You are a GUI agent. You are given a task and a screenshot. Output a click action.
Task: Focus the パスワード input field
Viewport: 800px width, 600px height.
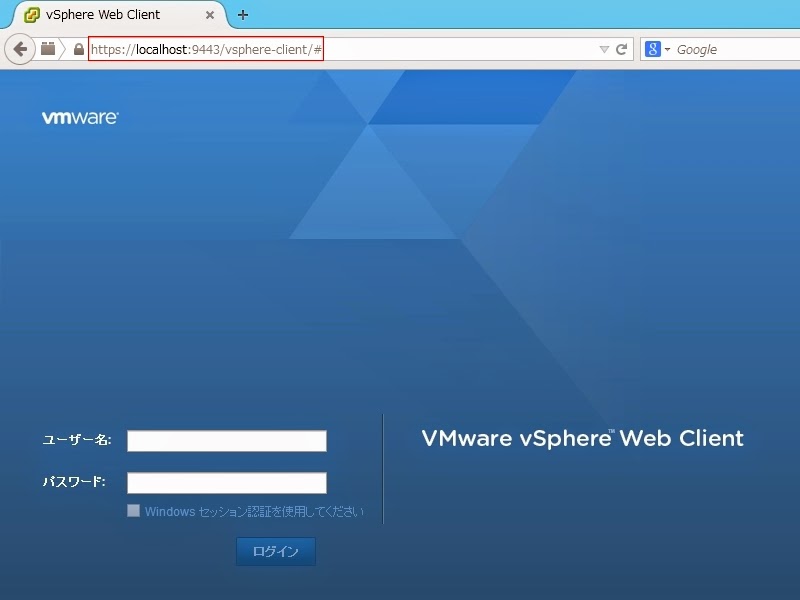click(227, 483)
